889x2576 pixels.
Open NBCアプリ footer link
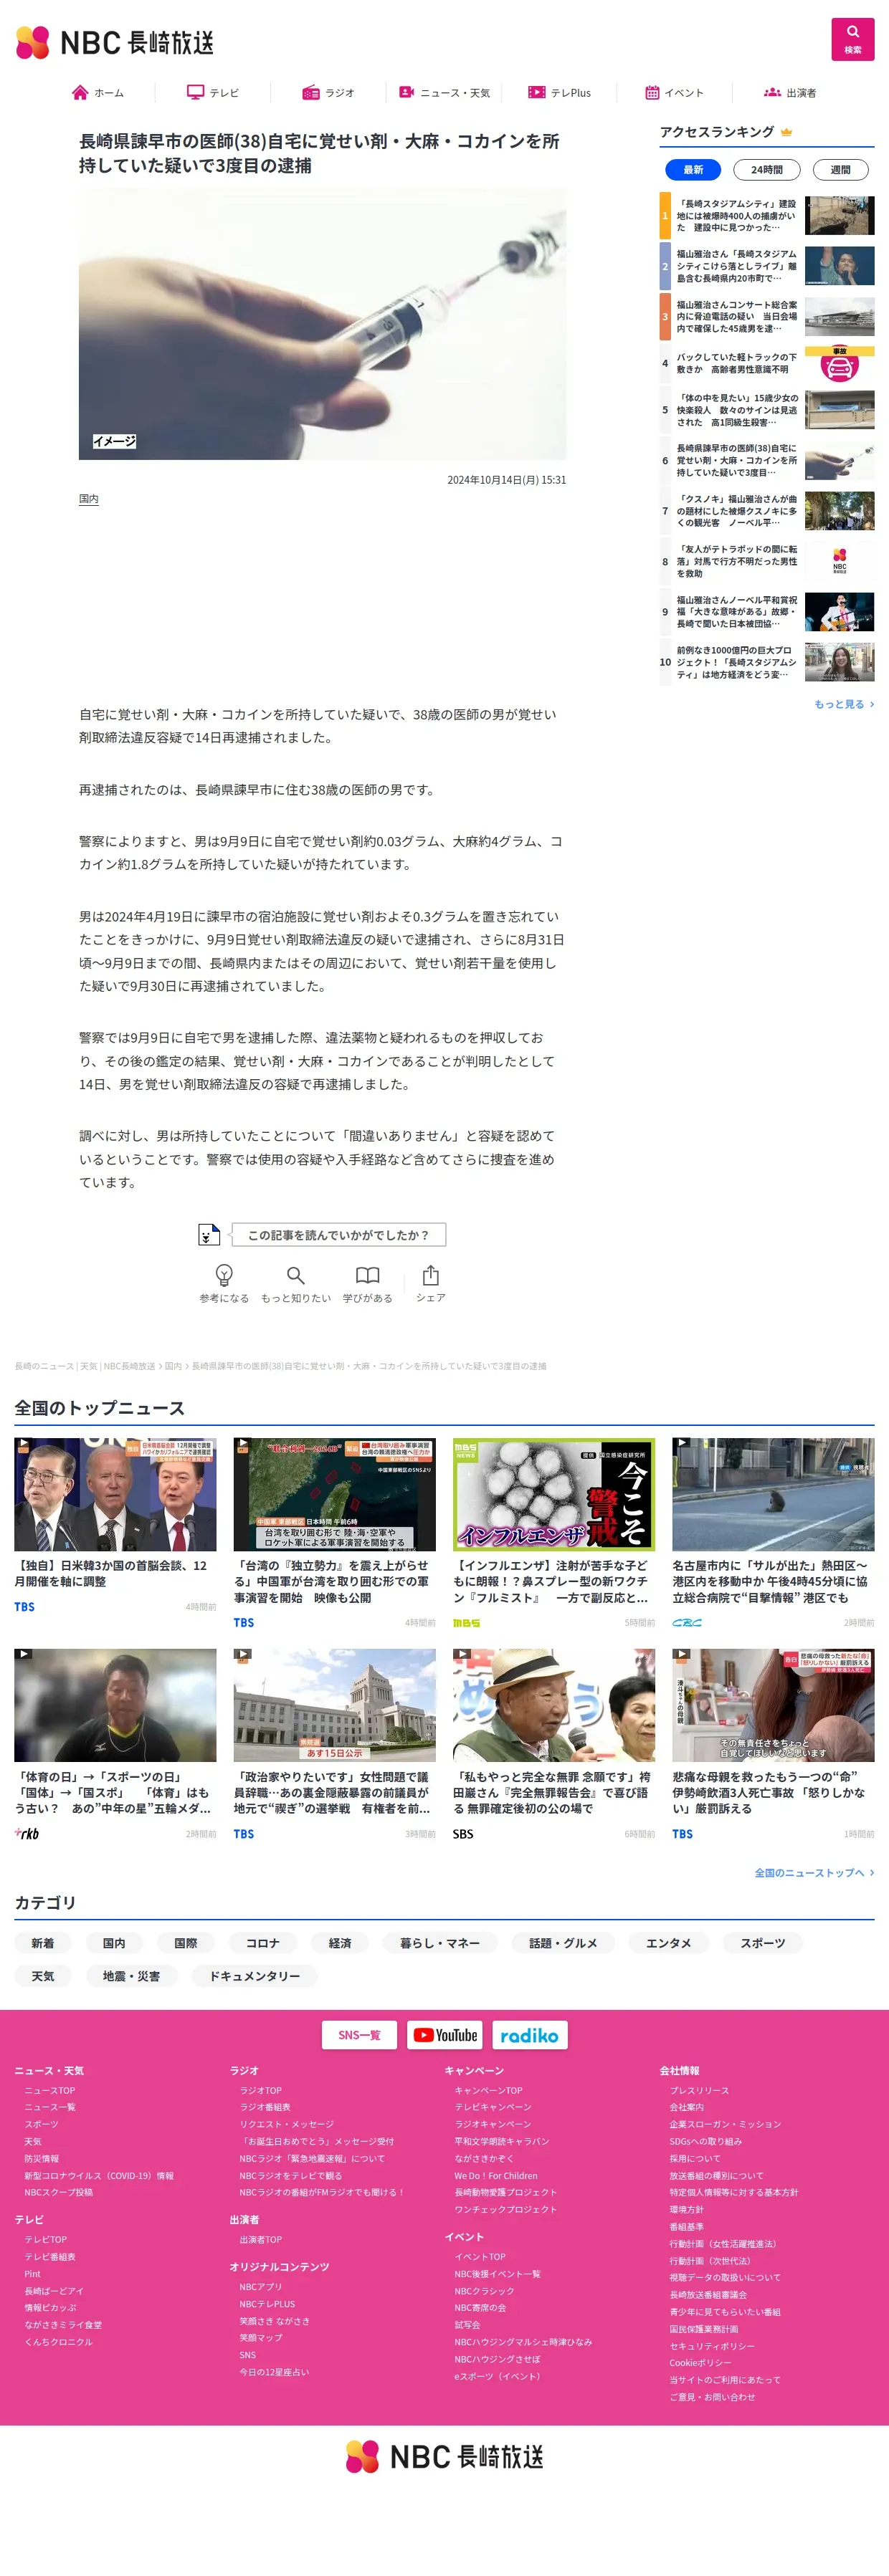click(x=261, y=2286)
